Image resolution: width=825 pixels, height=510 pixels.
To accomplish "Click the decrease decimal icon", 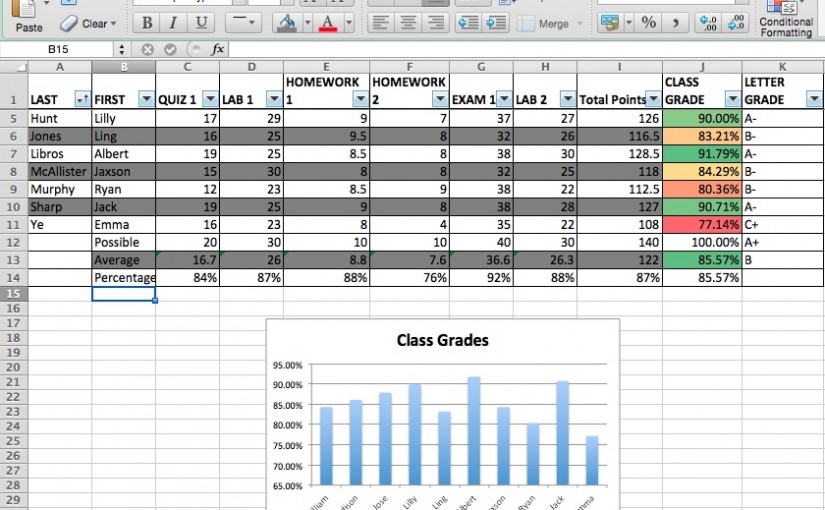I will click(737, 22).
